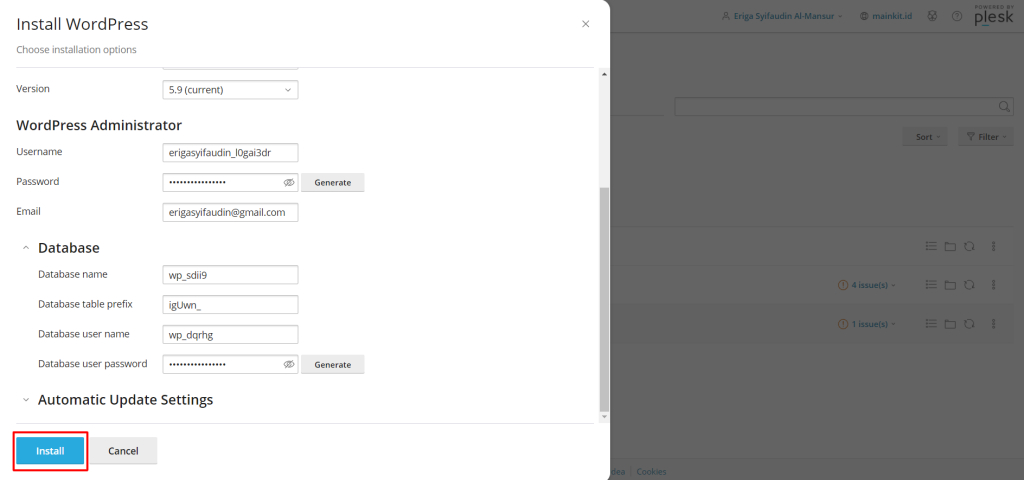The image size is (1024, 480).
Task: Click the refresh icon in 1 issue(s) row
Action: coord(969,323)
